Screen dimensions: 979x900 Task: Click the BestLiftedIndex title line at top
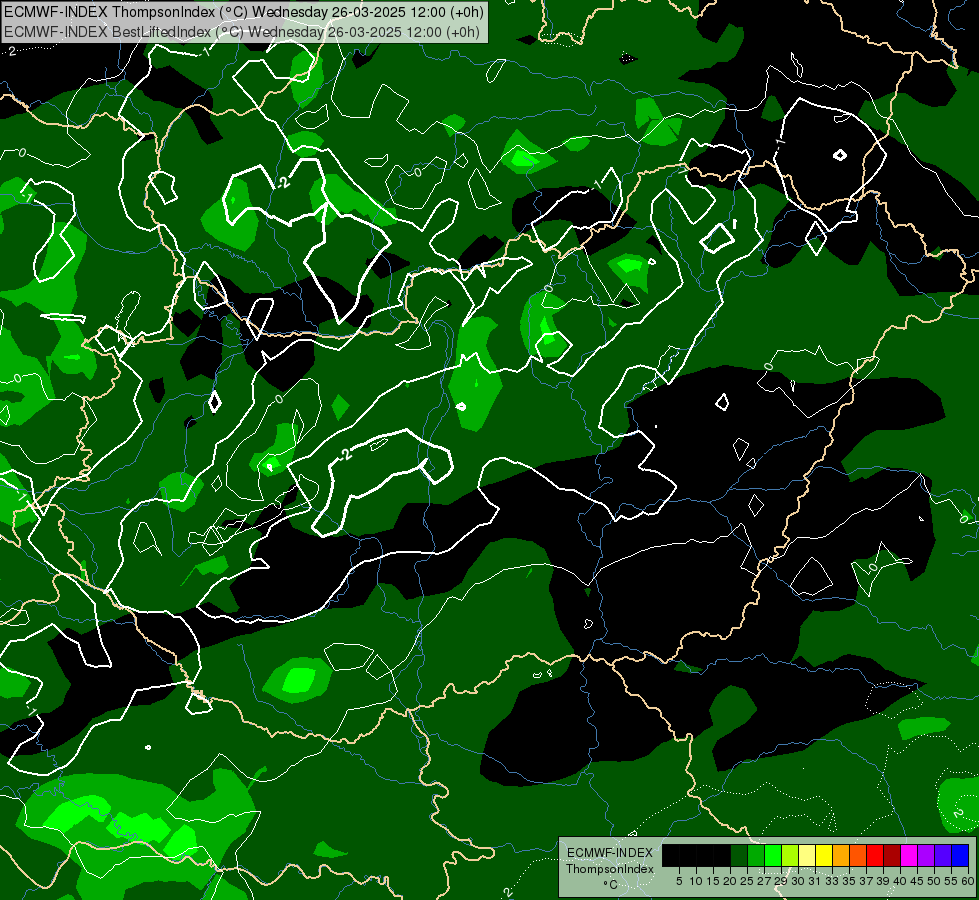[242, 32]
